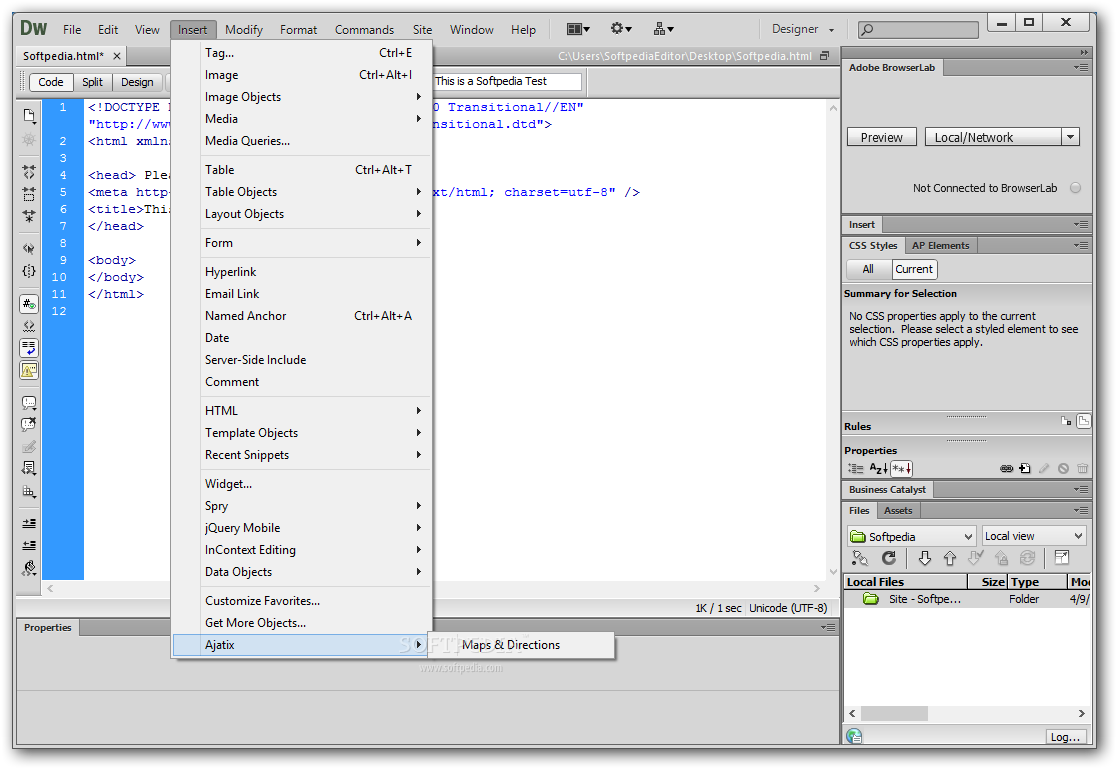Attach Style Sheet link icon

(1006, 468)
